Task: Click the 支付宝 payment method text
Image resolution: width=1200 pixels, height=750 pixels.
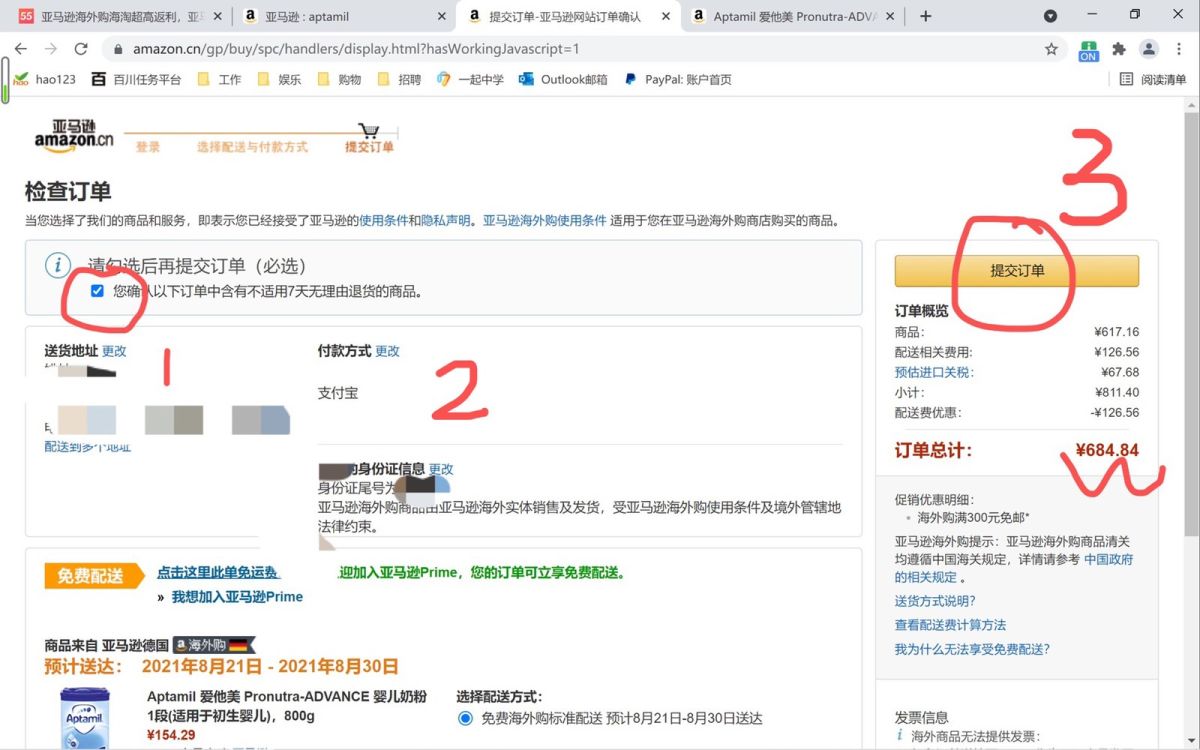Action: (x=338, y=393)
